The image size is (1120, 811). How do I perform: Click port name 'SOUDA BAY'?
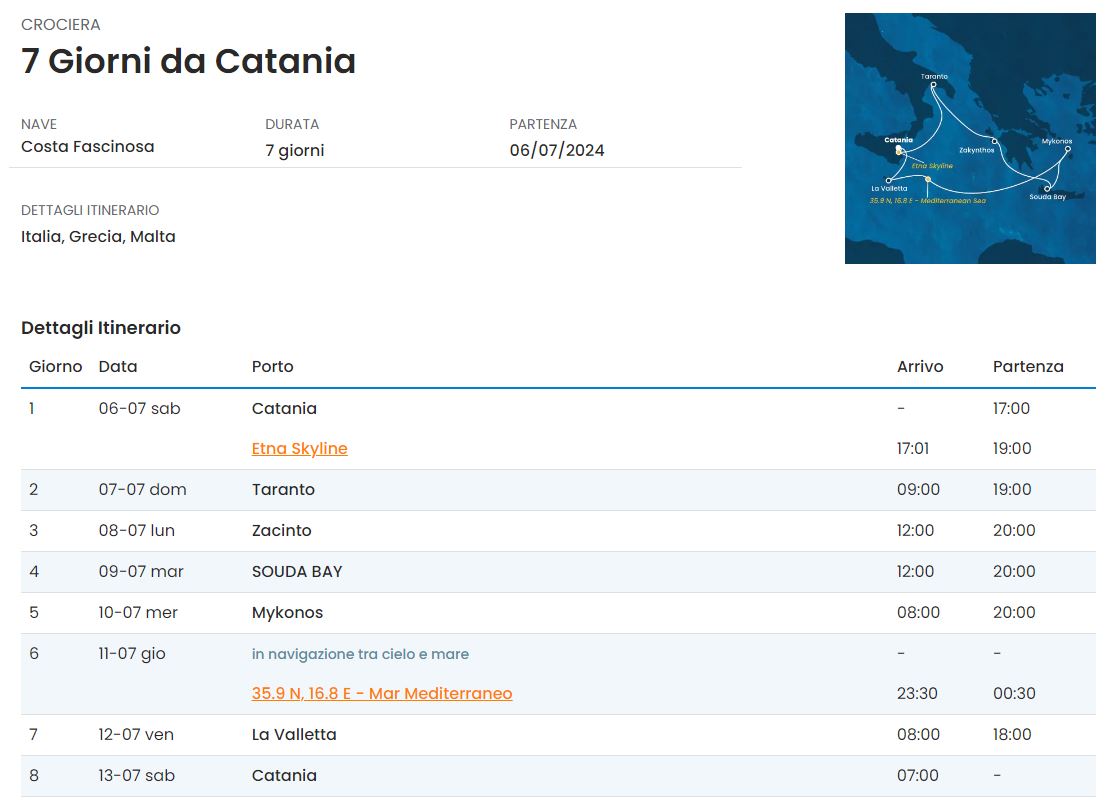(x=297, y=572)
